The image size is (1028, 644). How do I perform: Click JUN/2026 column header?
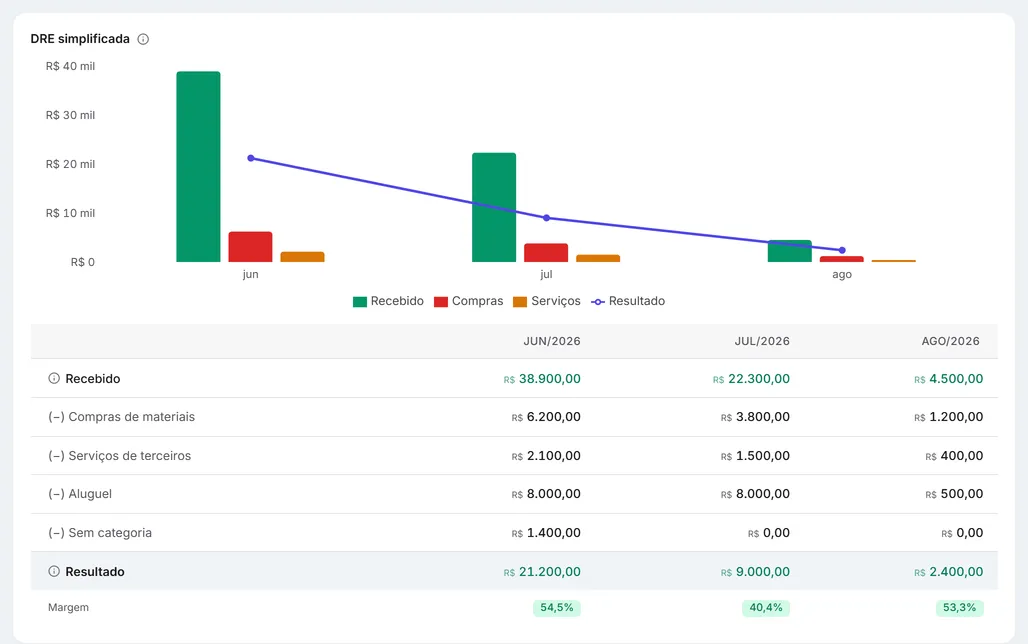click(551, 341)
